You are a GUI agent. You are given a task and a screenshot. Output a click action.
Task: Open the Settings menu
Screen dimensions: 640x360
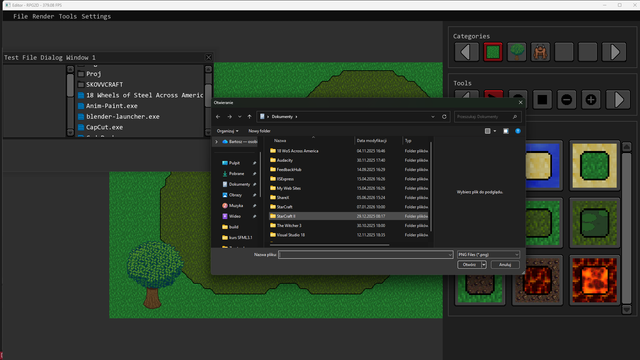click(x=96, y=16)
